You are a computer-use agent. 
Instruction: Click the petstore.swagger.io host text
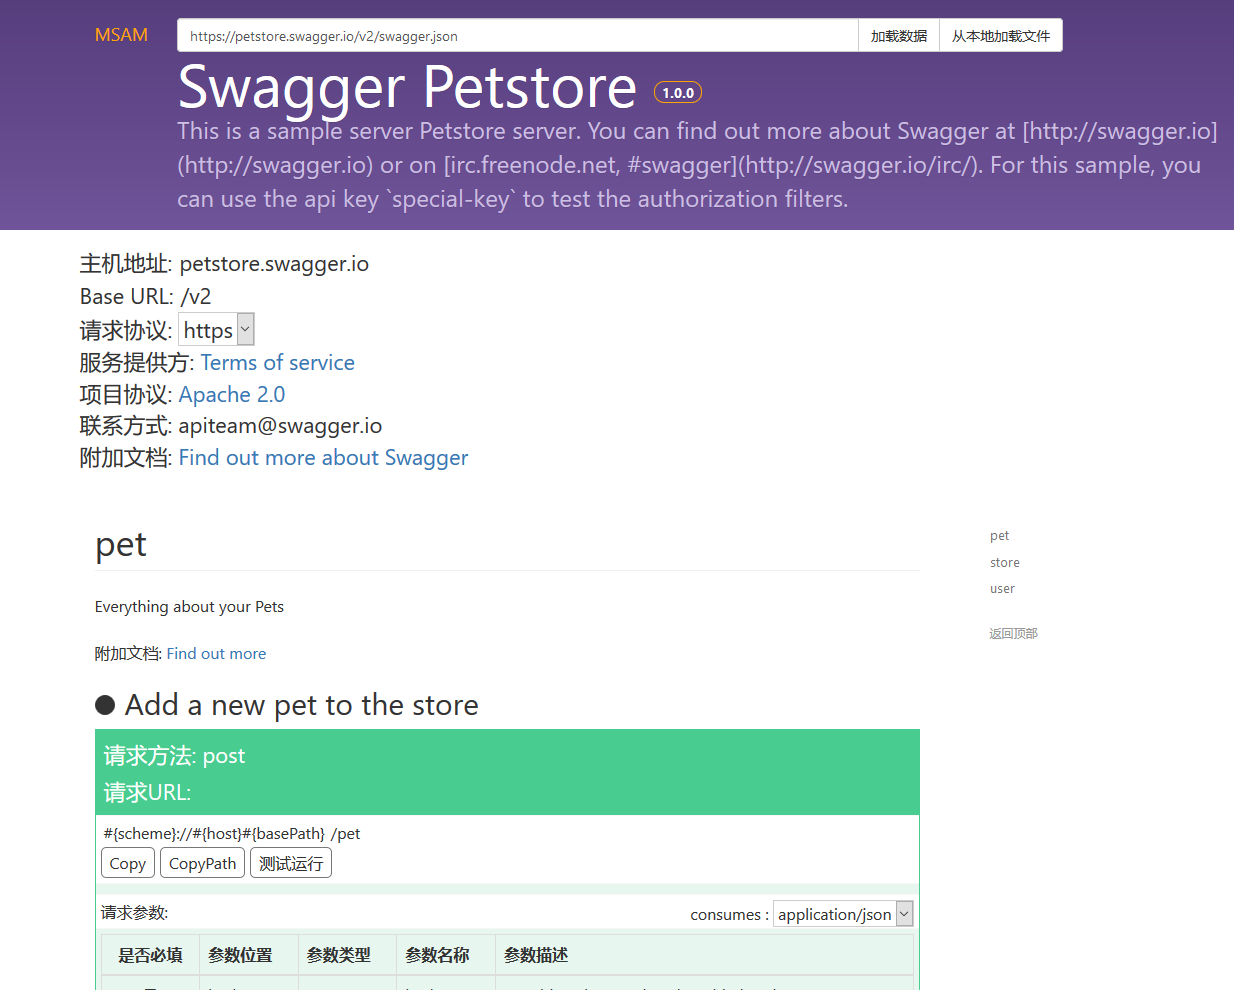274,264
